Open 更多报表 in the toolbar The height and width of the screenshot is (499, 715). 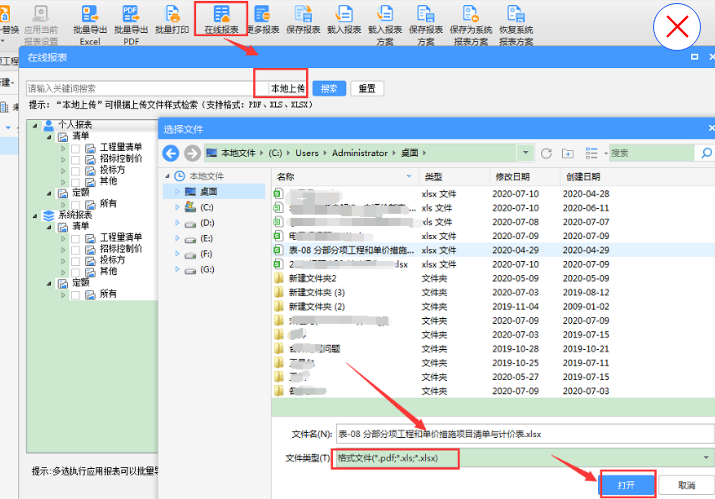point(263,20)
